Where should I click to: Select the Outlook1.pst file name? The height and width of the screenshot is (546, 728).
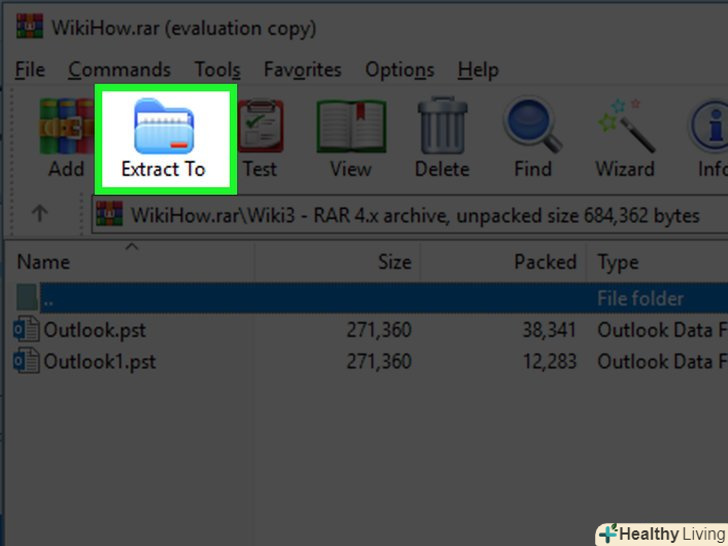pos(100,362)
